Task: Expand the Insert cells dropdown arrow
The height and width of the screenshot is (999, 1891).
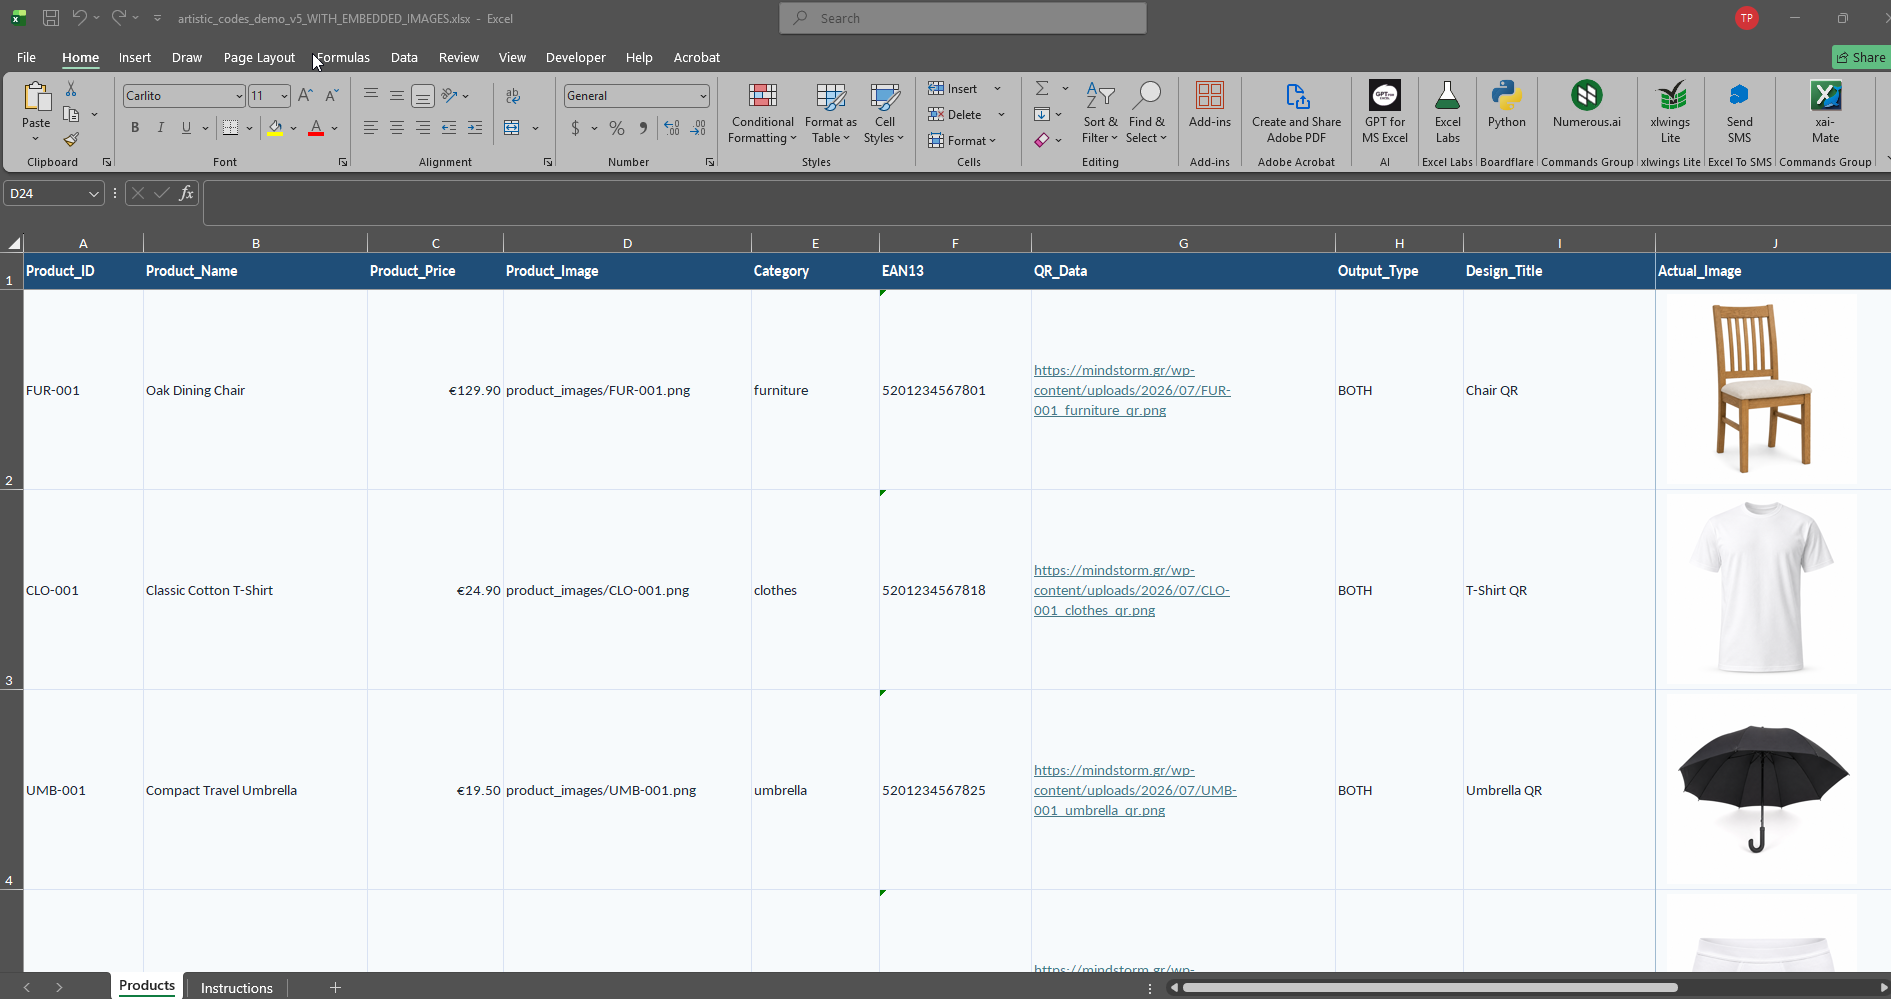Action: pyautogui.click(x=998, y=89)
